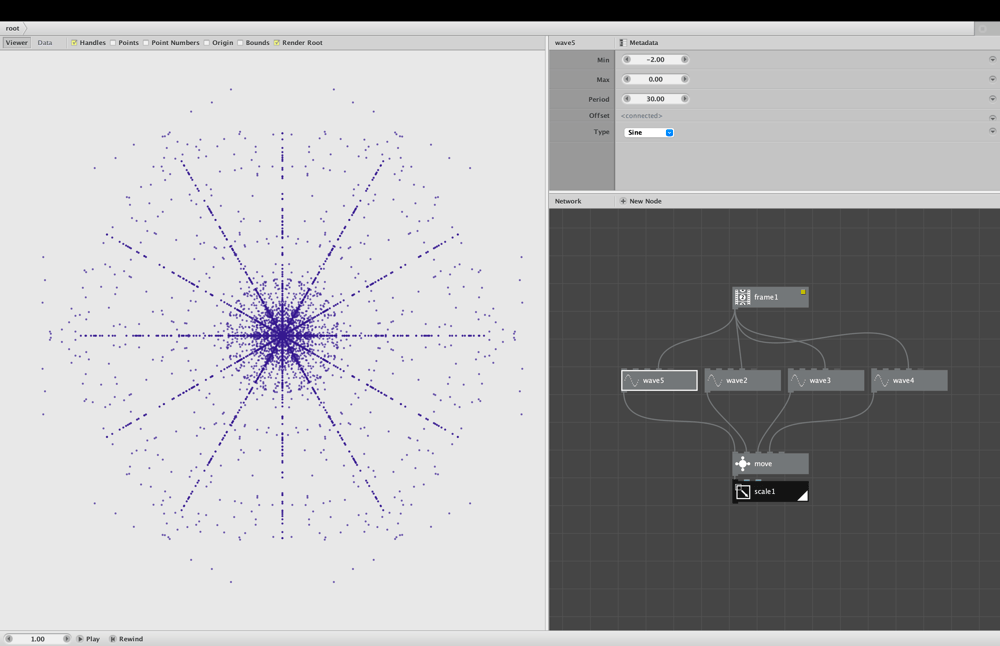Click the Metadata icon
Viewport: 1000px width, 646px height.
point(622,43)
